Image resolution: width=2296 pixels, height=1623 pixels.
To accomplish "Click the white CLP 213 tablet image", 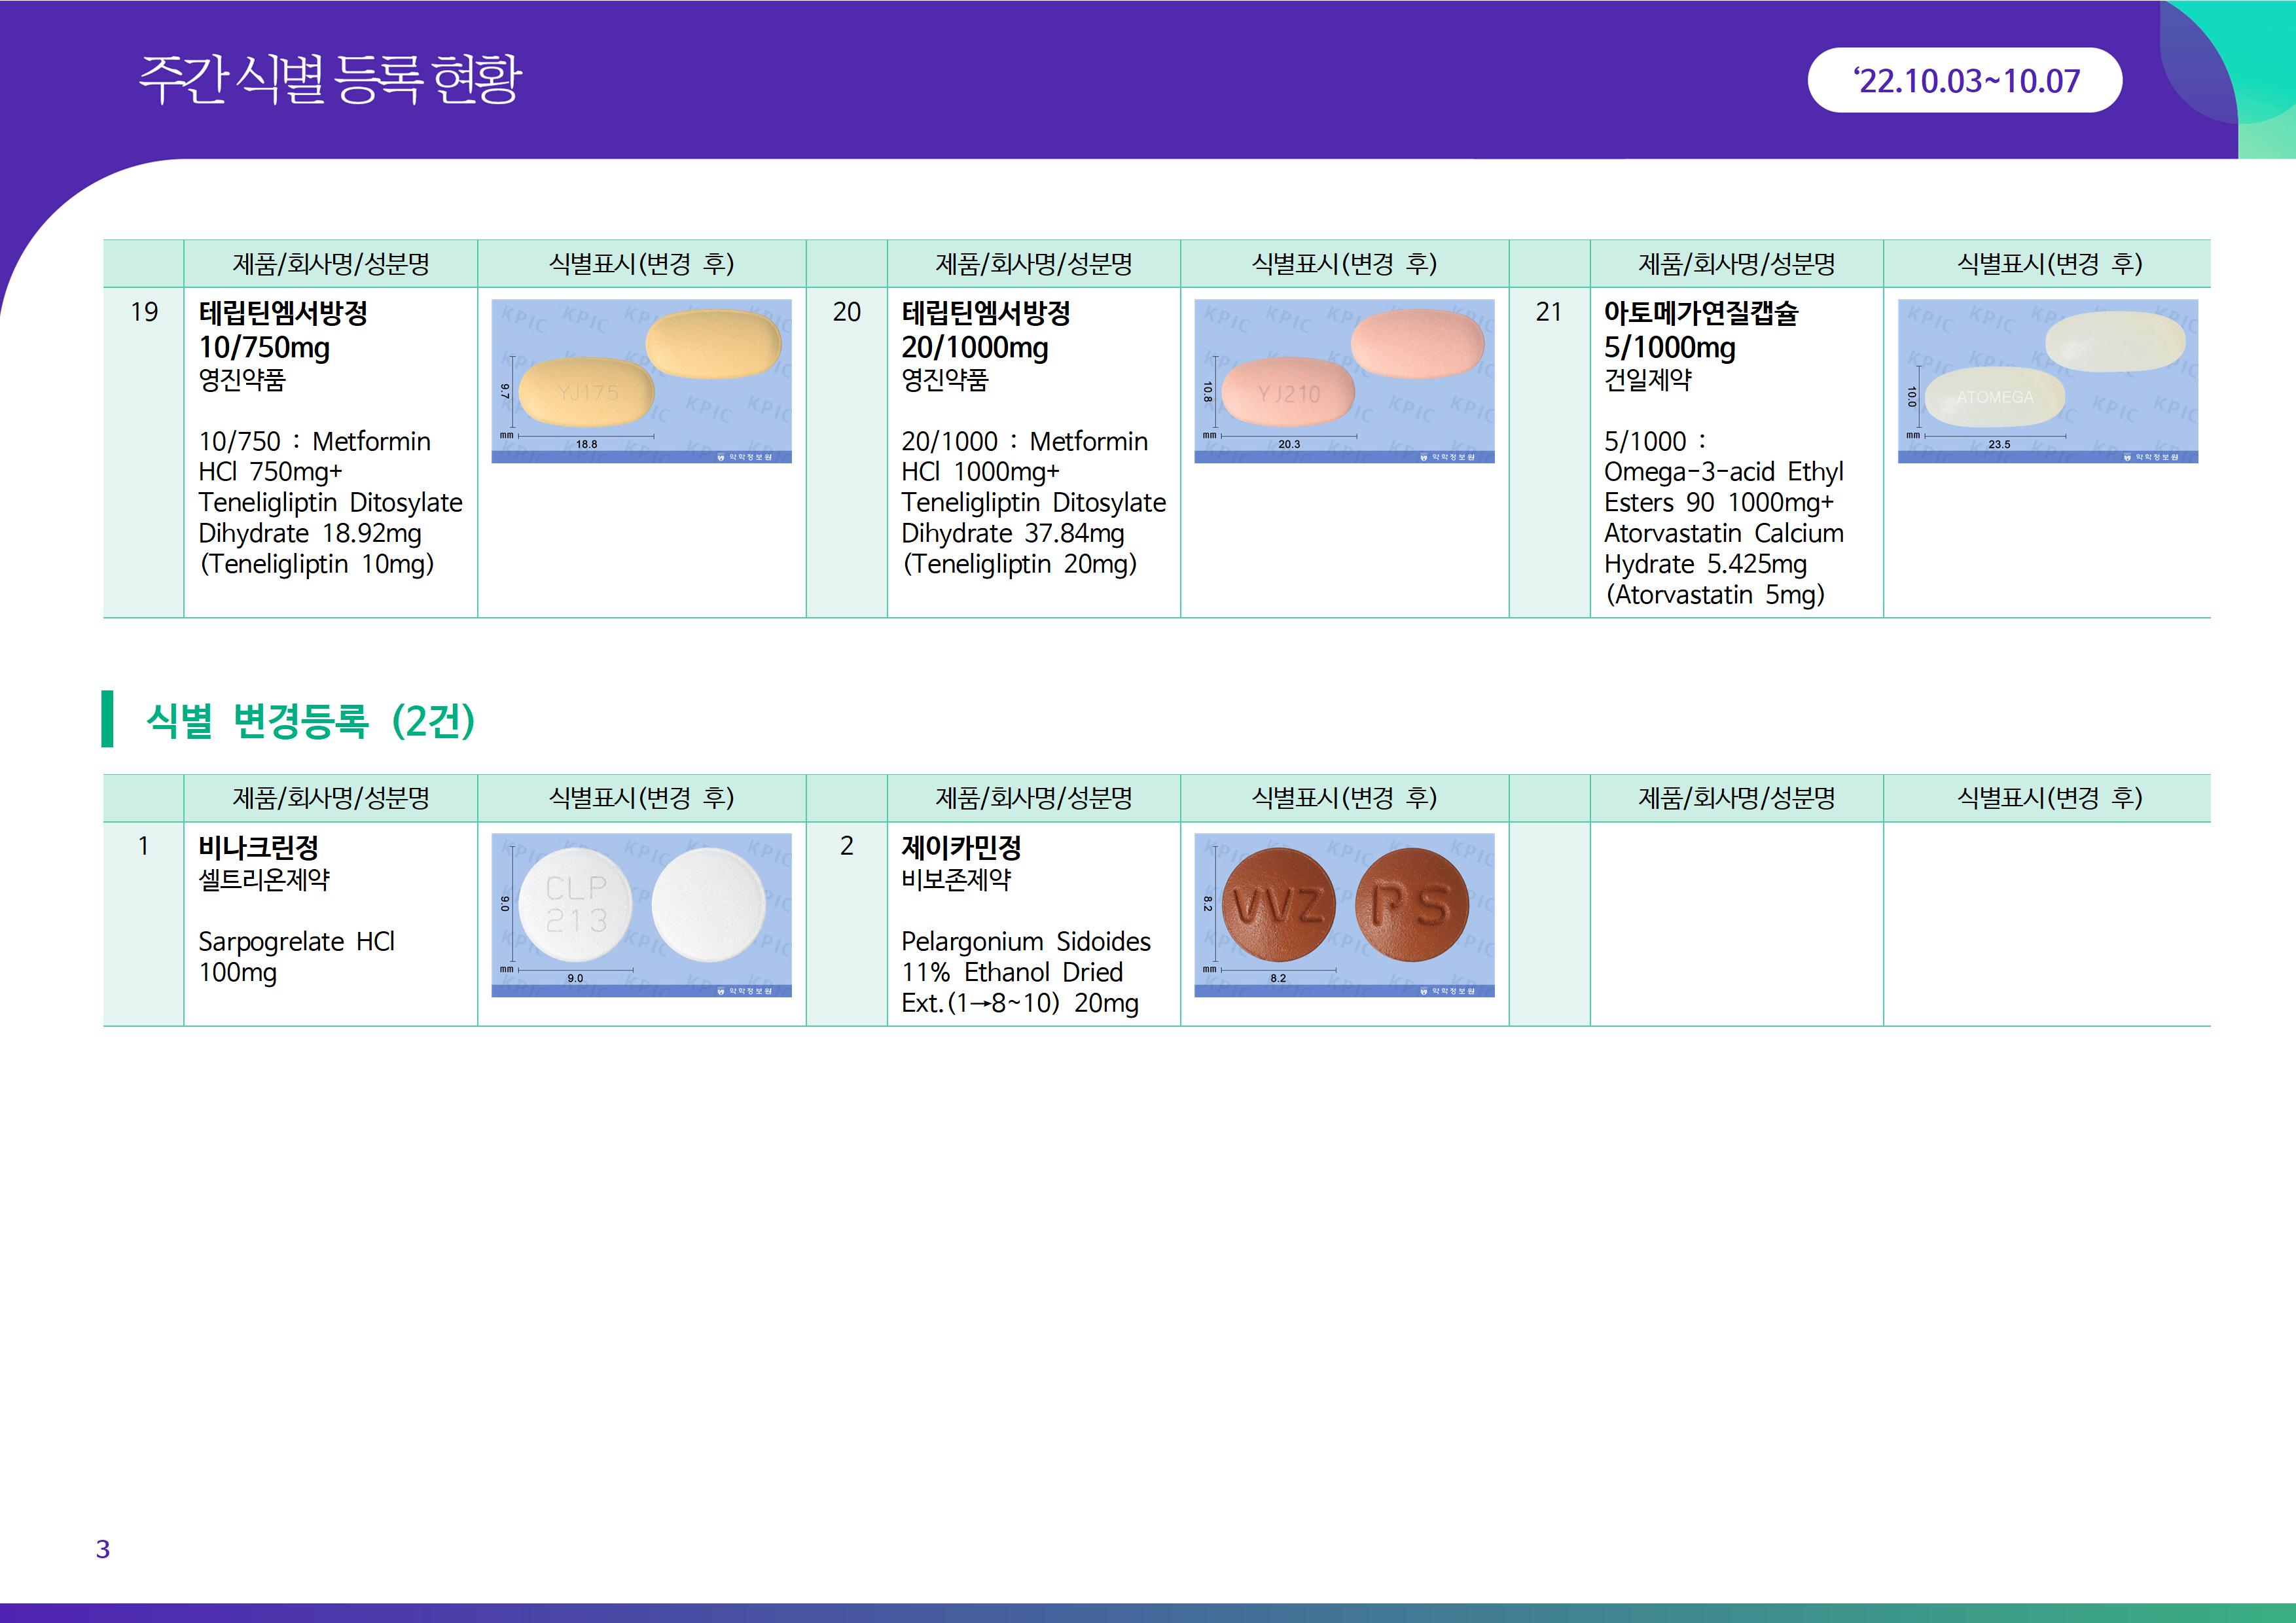I will 641,914.
